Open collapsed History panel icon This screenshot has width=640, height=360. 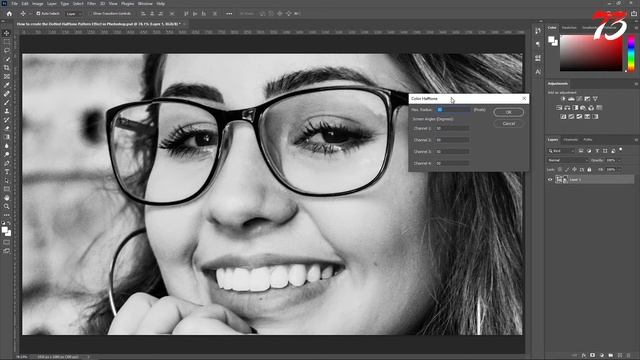click(x=538, y=31)
